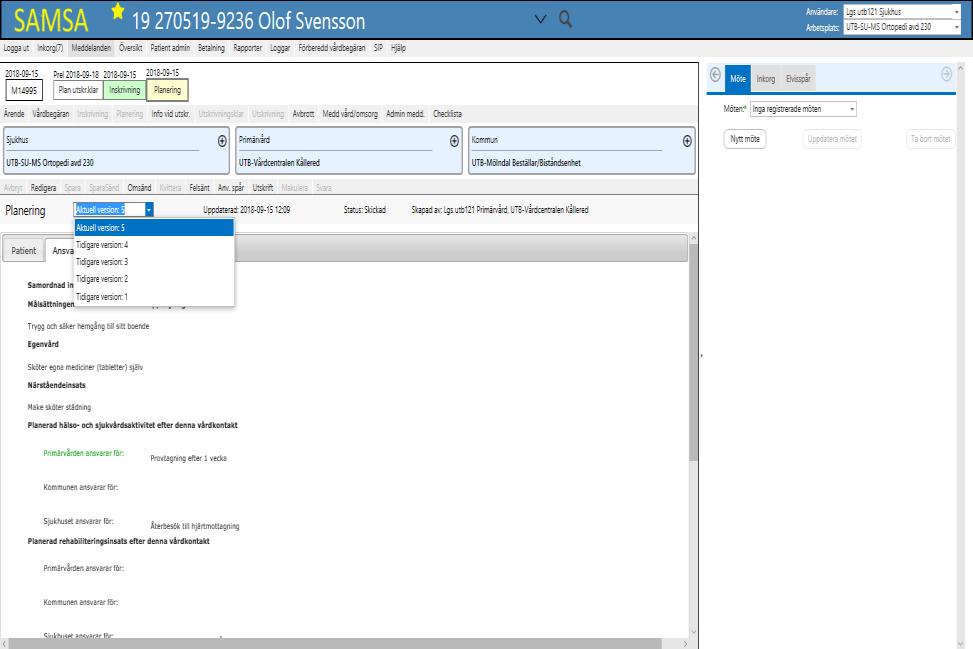The height and width of the screenshot is (649, 973).
Task: Click the right arrow icon in side panel
Action: tap(946, 74)
